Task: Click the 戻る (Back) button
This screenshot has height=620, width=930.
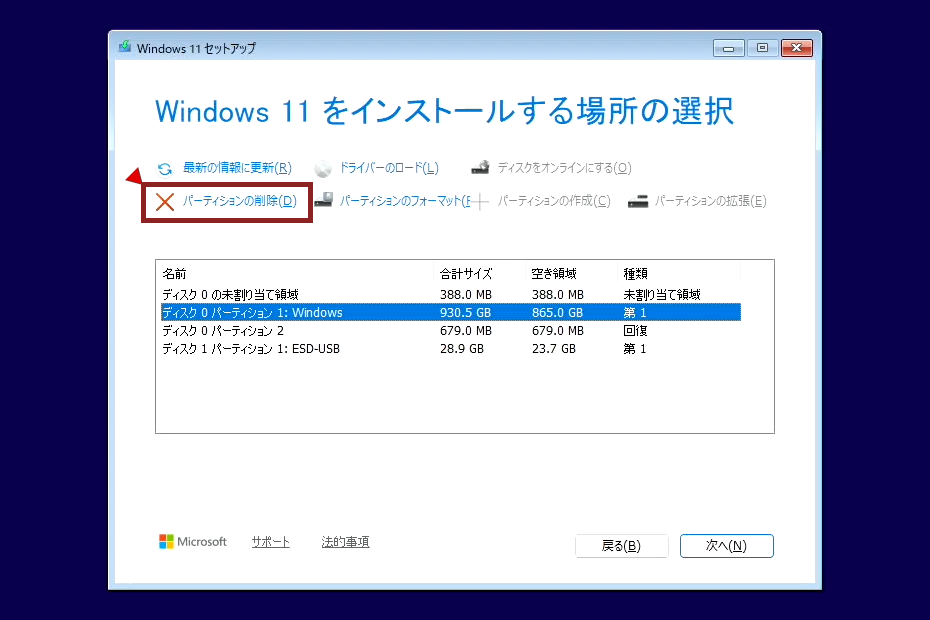Action: tap(621, 546)
